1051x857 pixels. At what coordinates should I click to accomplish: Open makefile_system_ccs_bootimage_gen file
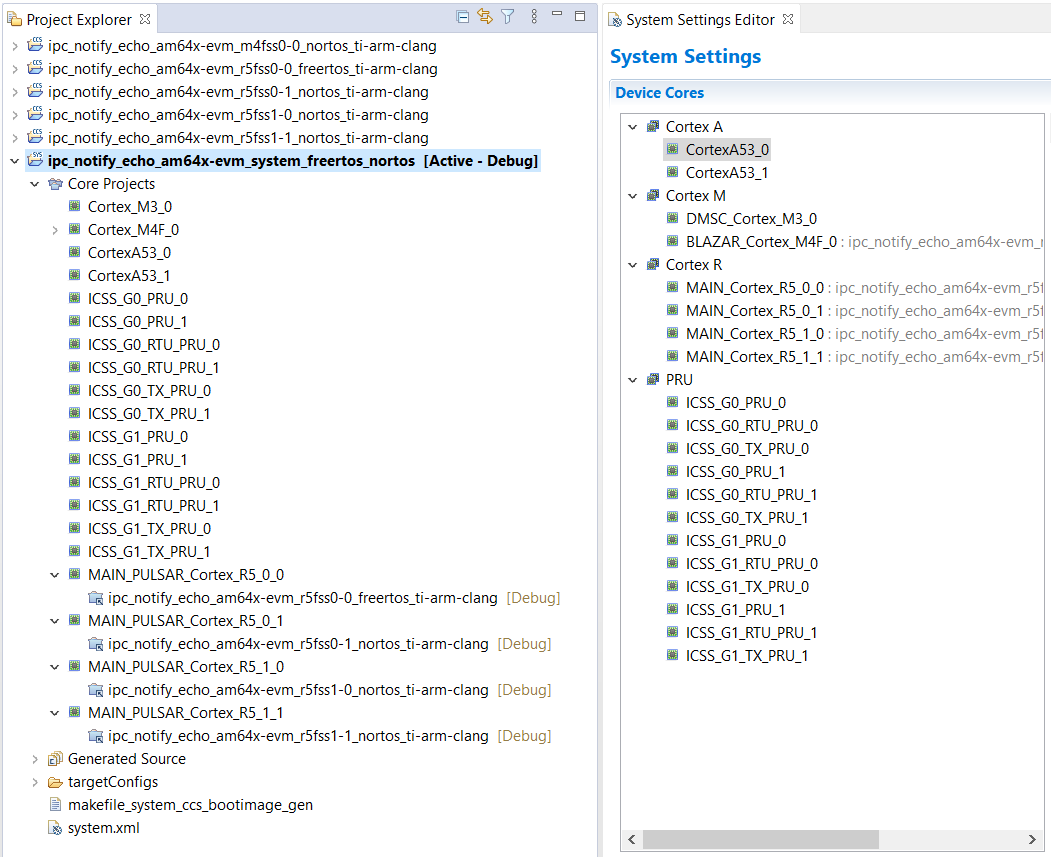coord(190,805)
